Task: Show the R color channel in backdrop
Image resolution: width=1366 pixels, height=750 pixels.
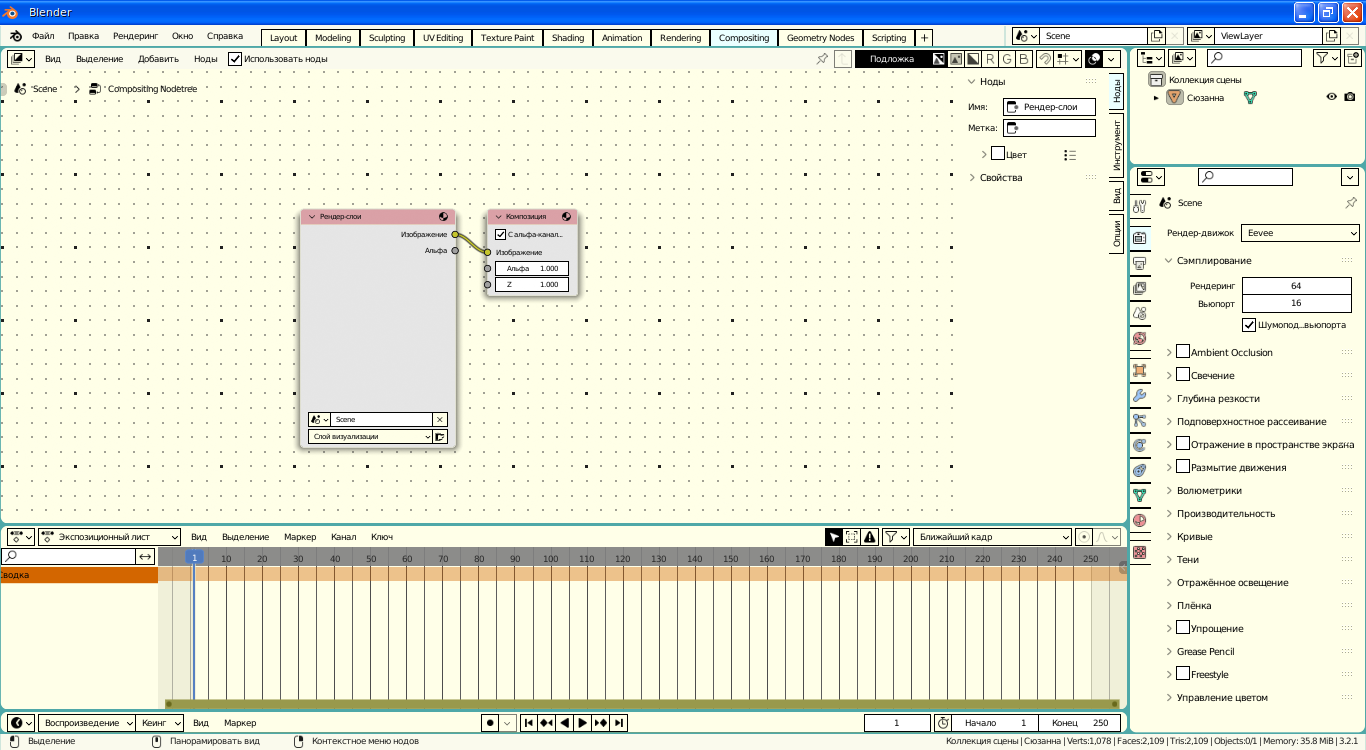Action: pyautogui.click(x=990, y=59)
